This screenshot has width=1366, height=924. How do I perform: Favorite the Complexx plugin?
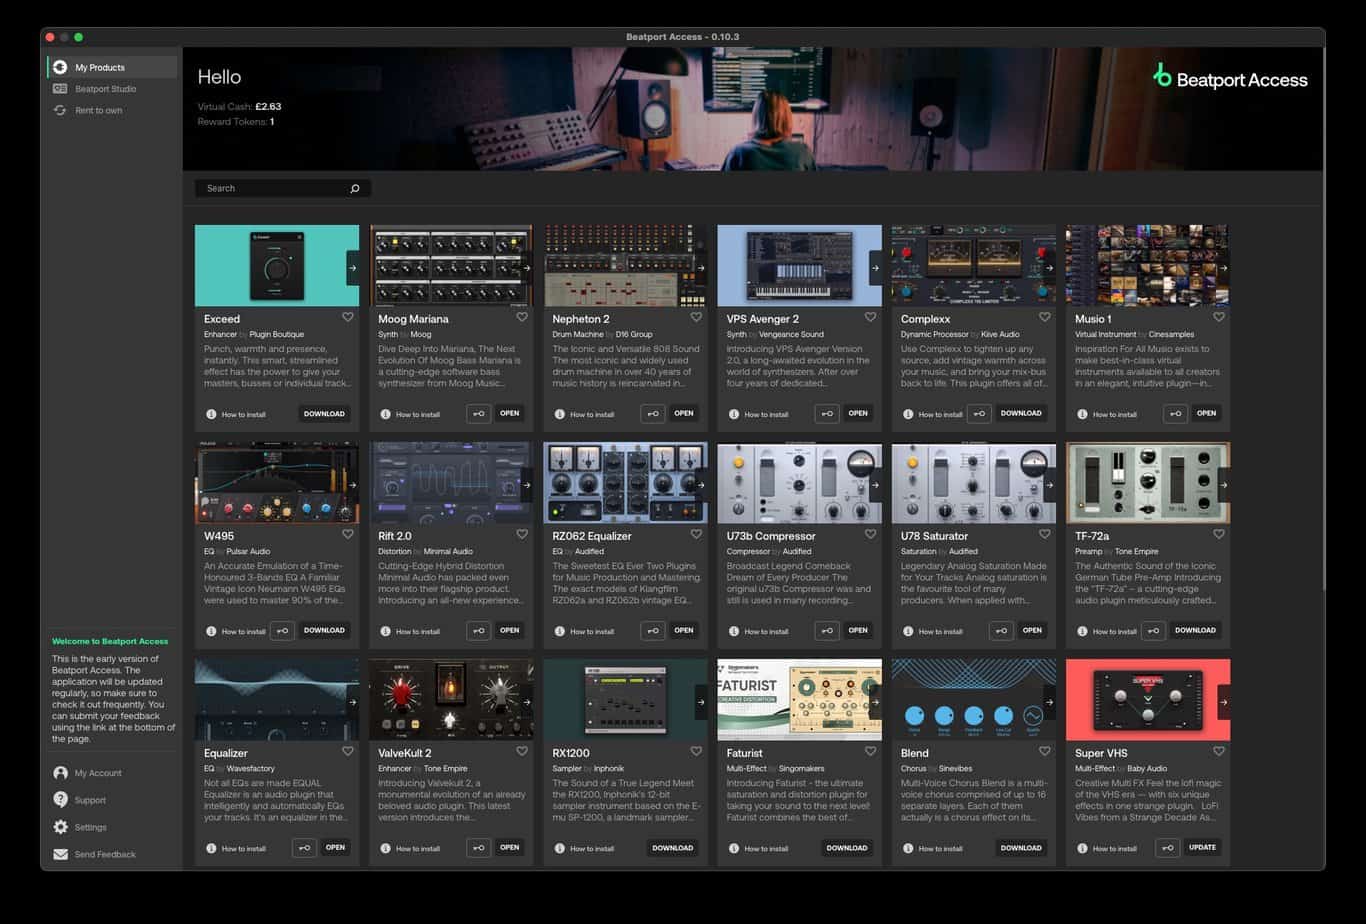click(x=1045, y=317)
